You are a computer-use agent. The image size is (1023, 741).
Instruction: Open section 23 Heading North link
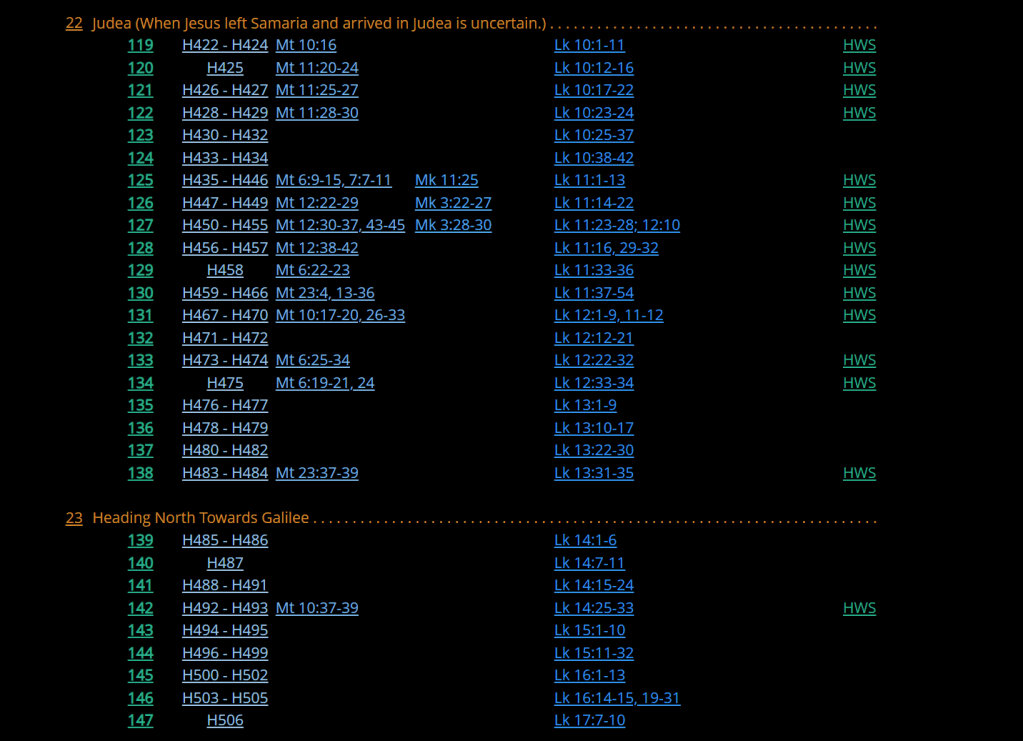(x=74, y=518)
